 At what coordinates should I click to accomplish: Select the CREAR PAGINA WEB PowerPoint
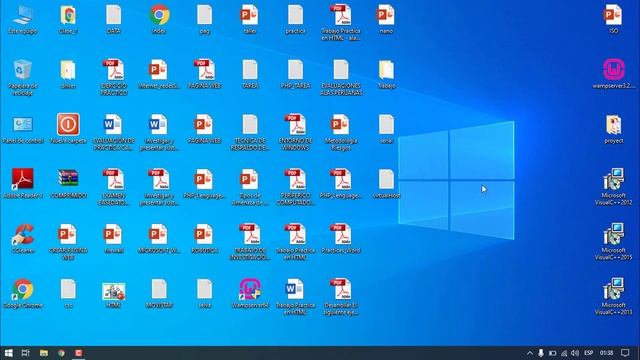68,242
